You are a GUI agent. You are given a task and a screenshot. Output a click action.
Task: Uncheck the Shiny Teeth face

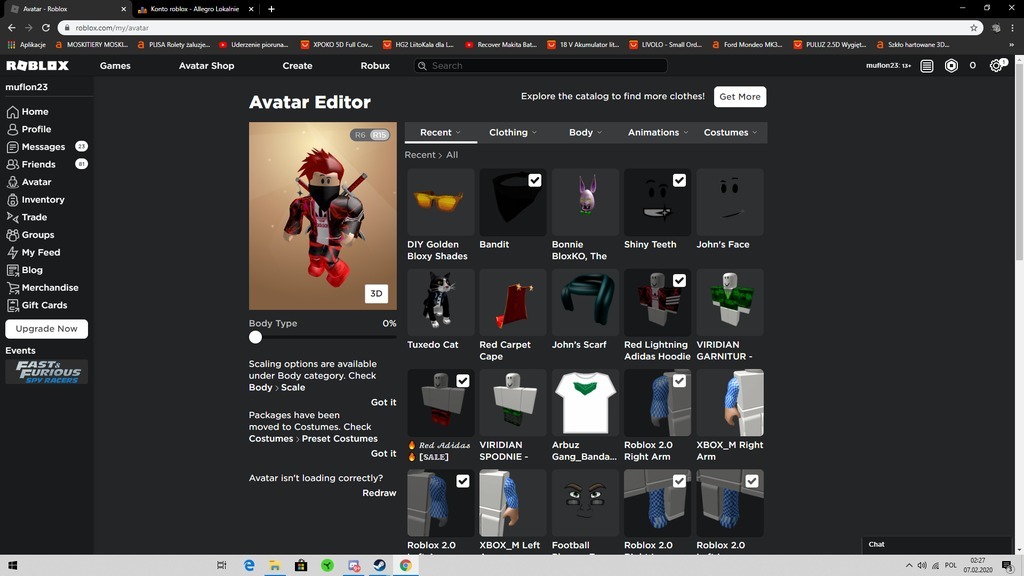(679, 180)
